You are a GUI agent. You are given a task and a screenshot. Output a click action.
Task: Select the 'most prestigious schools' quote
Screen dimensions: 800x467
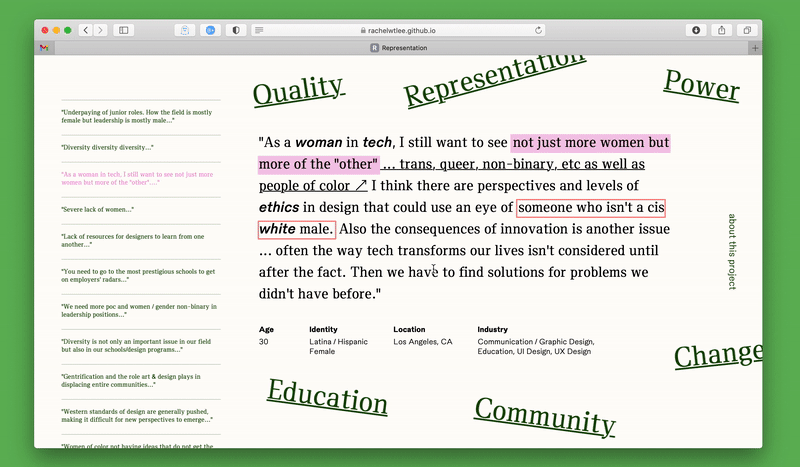click(138, 276)
